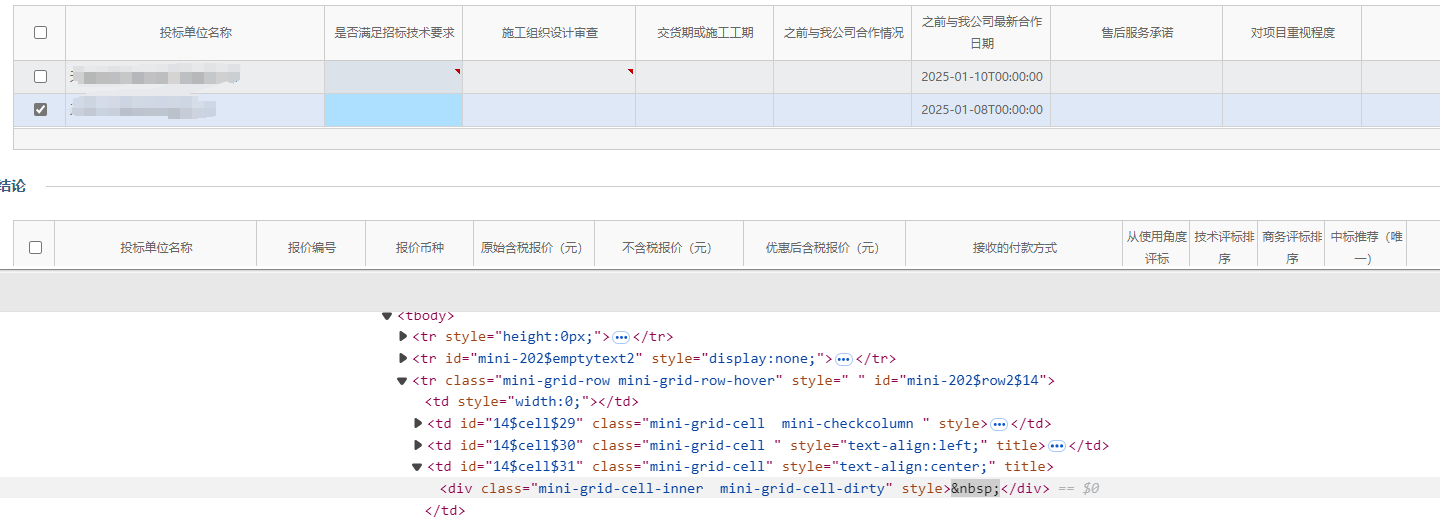Click the 报价币种 column header
Screen dimensions: 1440x524
point(419,247)
